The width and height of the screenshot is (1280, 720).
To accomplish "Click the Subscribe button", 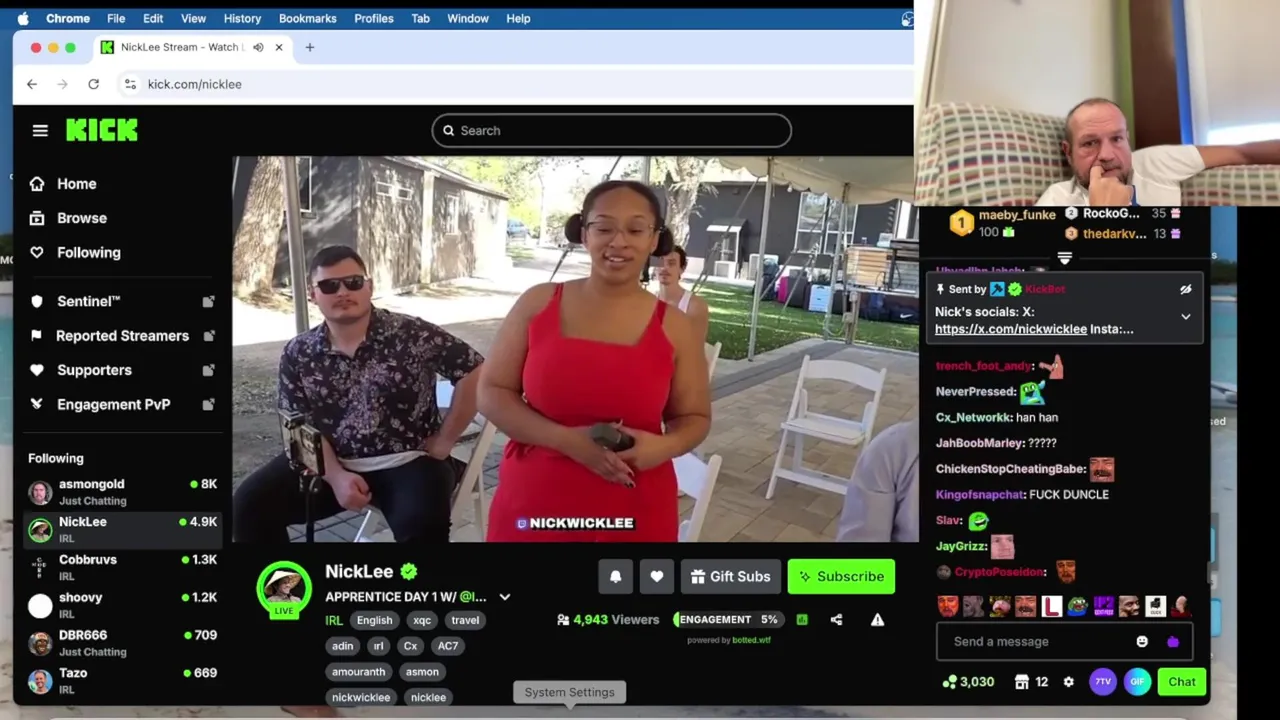I will [842, 576].
